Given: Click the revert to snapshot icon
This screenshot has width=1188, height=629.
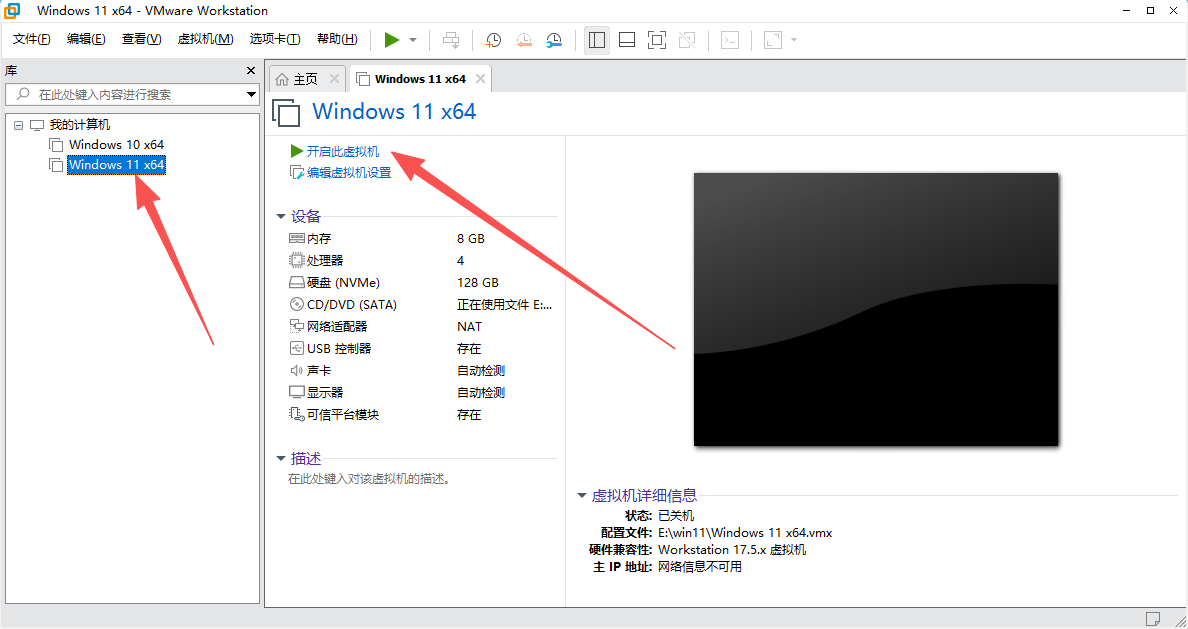Looking at the screenshot, I should (x=524, y=40).
